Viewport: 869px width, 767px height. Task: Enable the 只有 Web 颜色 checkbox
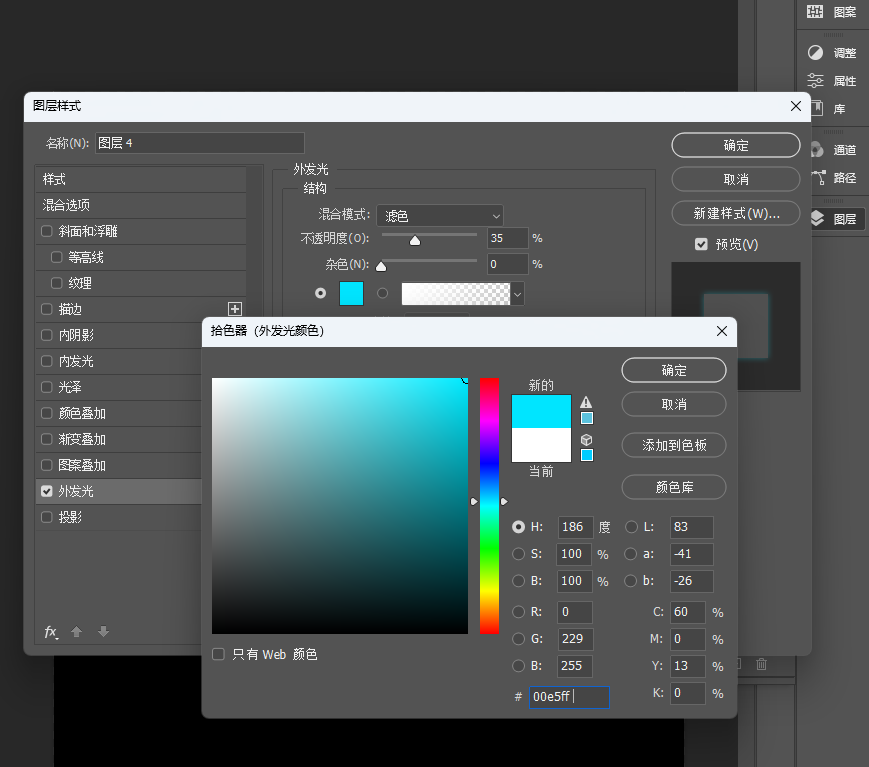coord(218,654)
